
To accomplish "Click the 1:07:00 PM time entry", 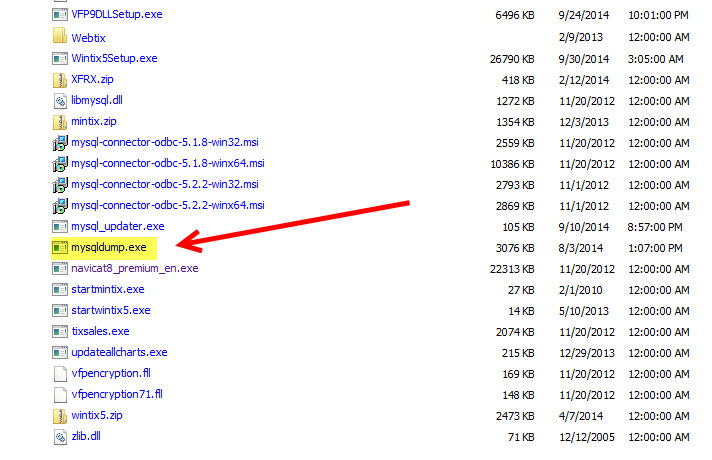I will click(655, 248).
